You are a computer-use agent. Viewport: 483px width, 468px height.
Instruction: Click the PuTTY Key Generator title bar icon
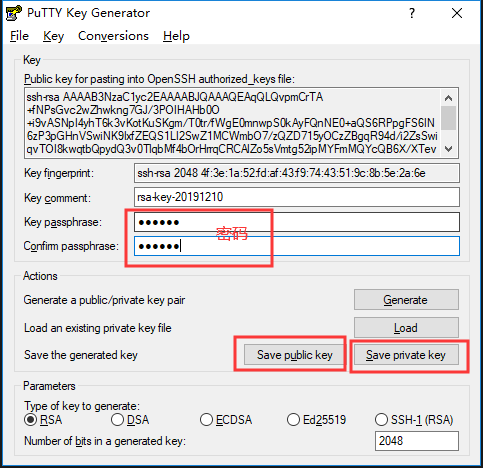[x=14, y=13]
